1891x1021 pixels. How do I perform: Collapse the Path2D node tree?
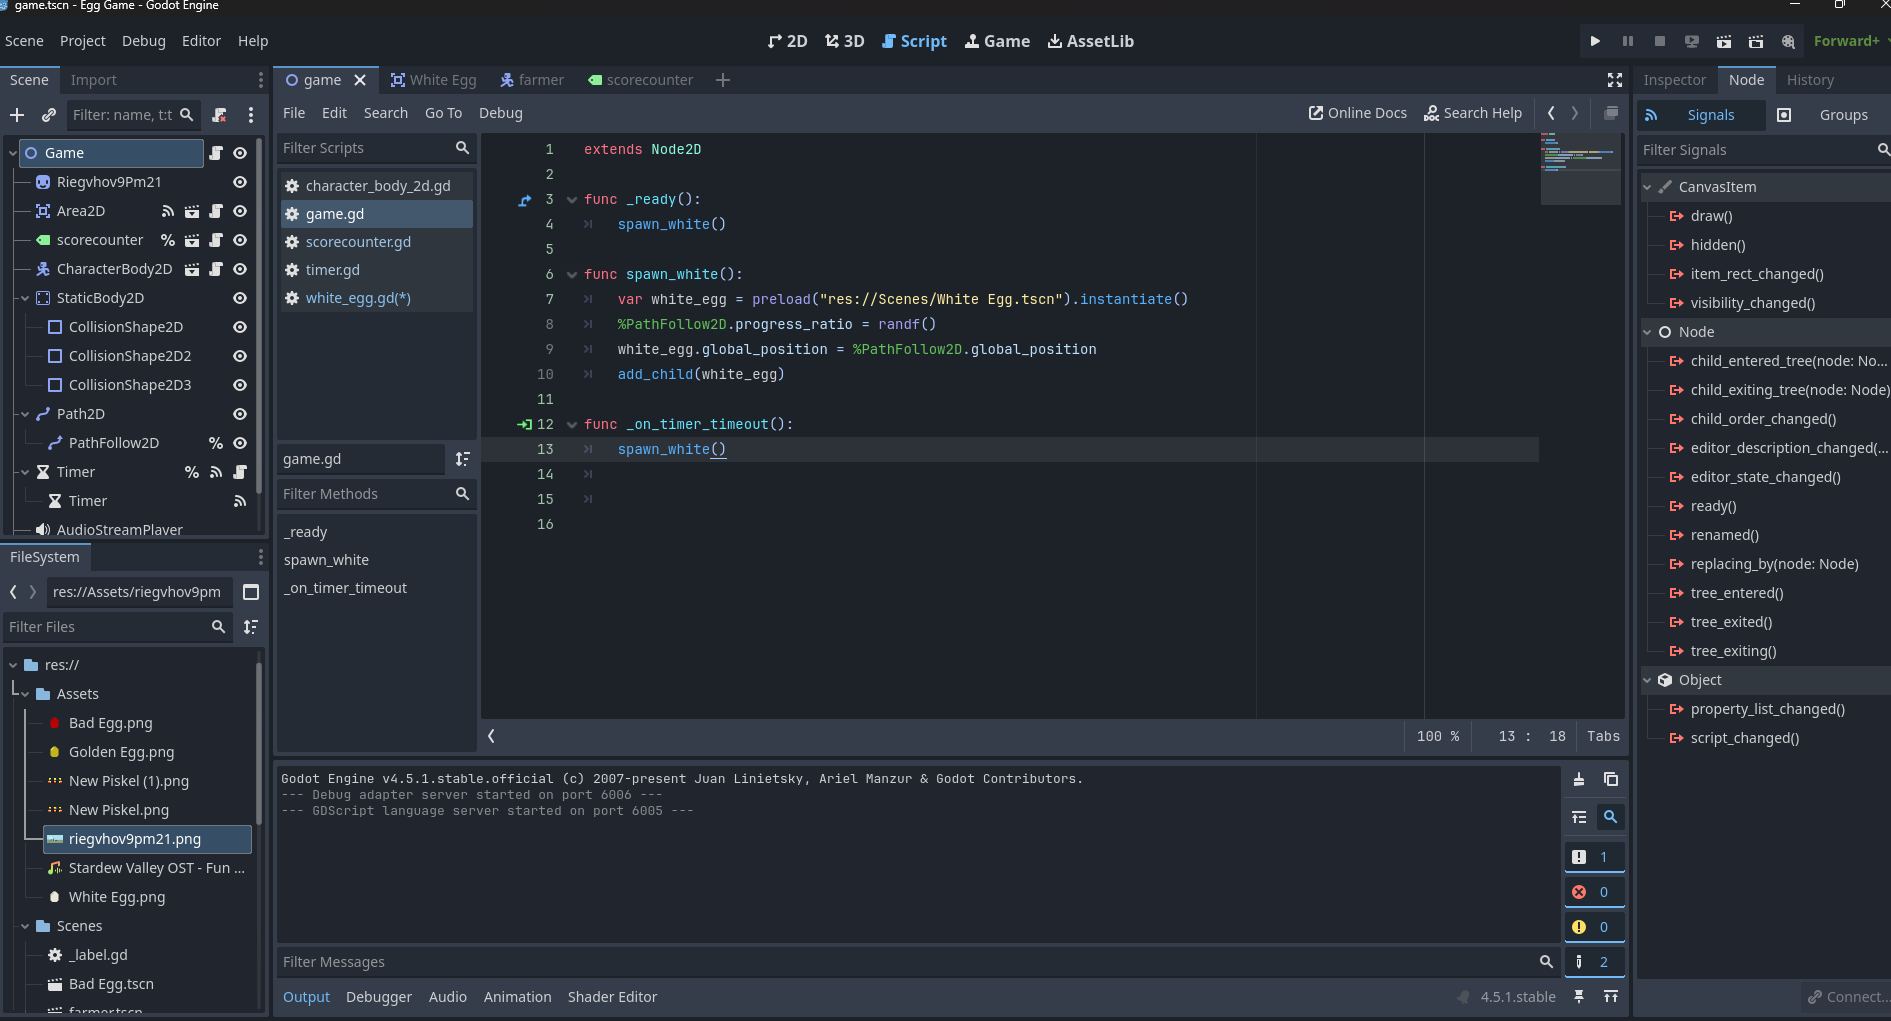[25, 414]
